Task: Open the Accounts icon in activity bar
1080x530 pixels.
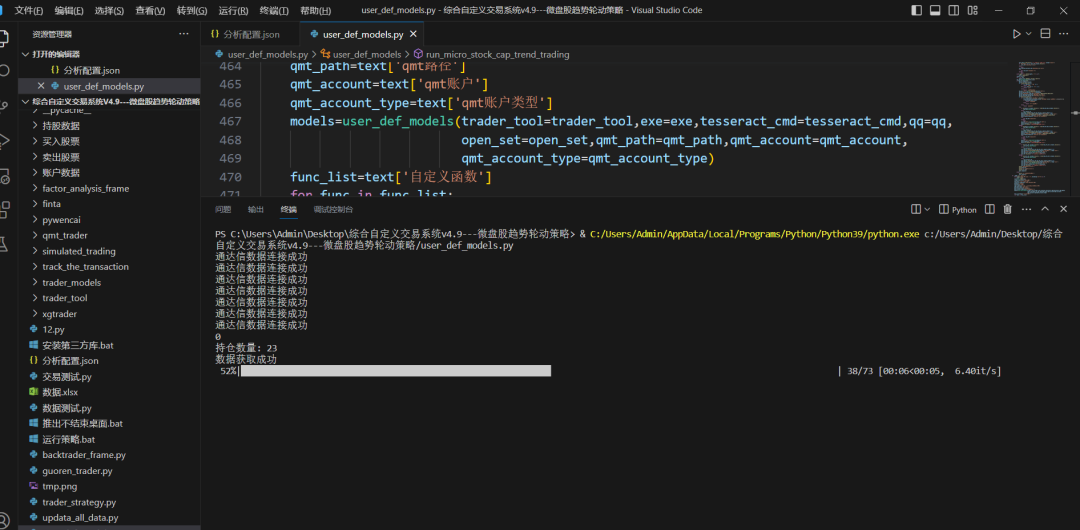Action: 3,518
